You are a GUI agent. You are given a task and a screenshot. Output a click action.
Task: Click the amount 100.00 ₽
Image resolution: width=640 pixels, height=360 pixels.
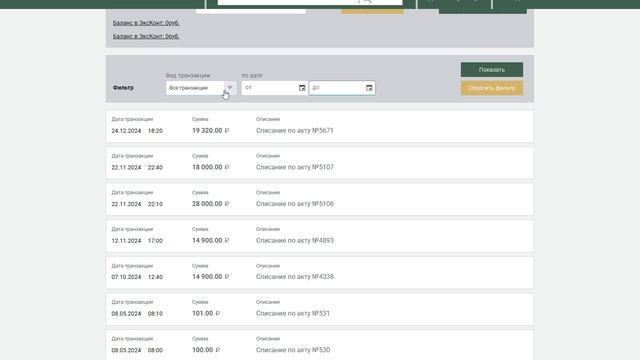206,350
